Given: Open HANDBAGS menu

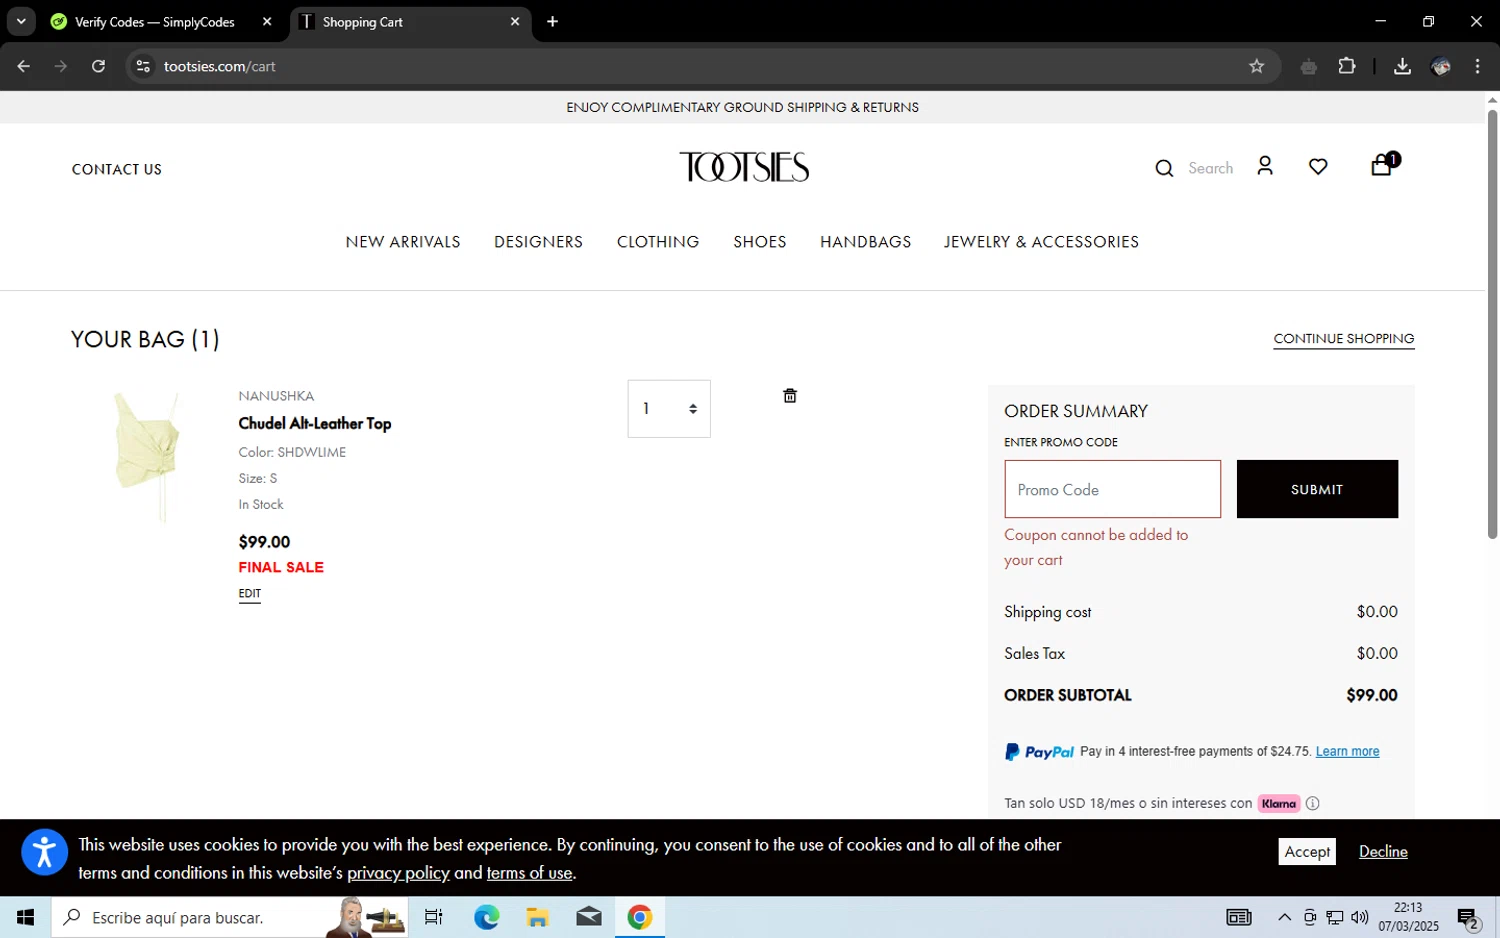Looking at the screenshot, I should coord(866,242).
